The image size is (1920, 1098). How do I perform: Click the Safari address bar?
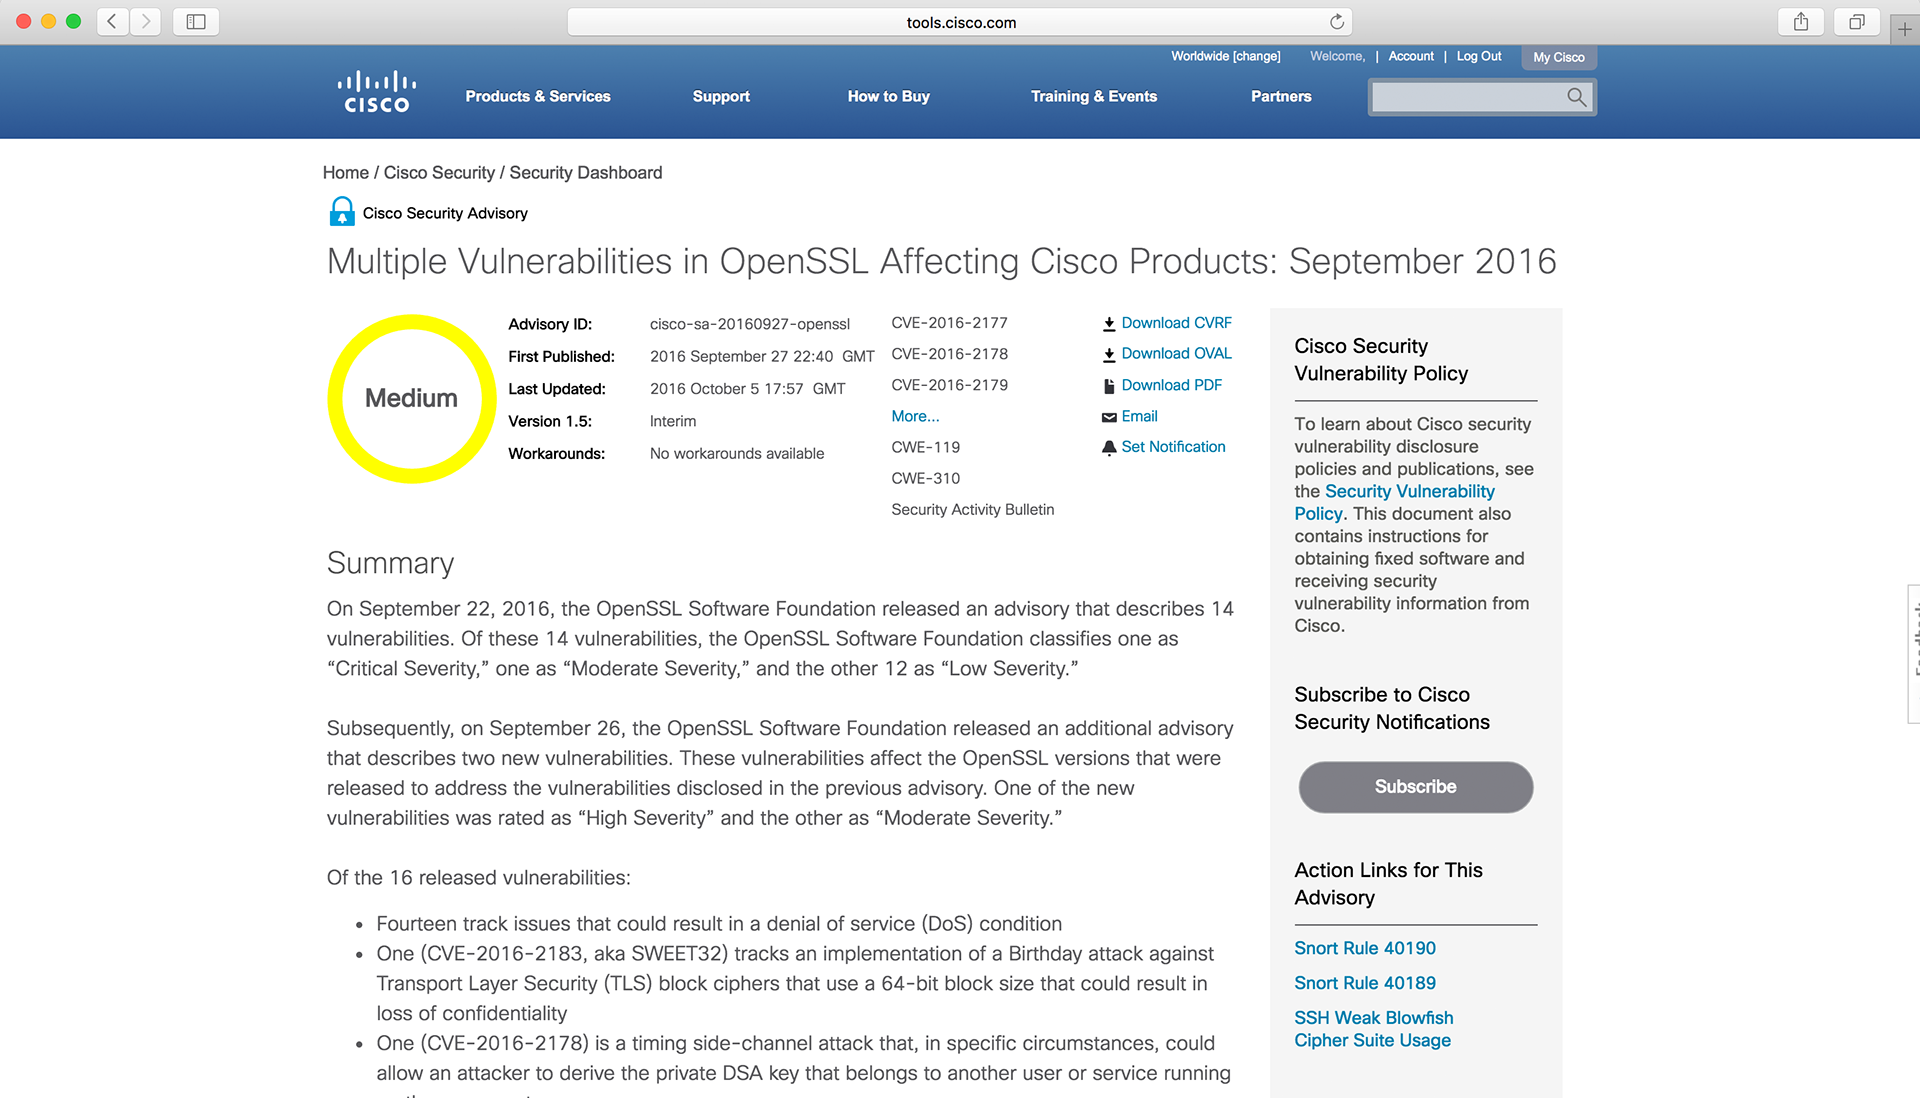pyautogui.click(x=960, y=22)
